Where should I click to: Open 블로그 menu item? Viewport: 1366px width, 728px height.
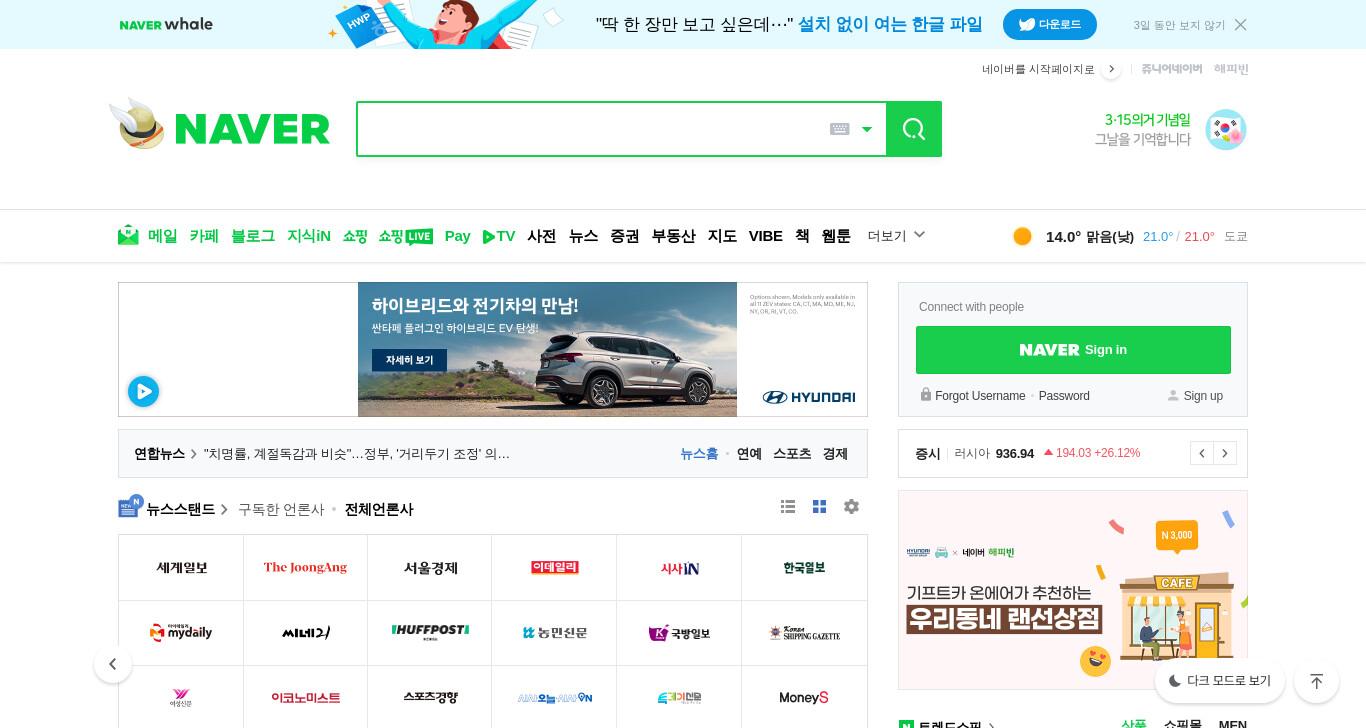[253, 236]
